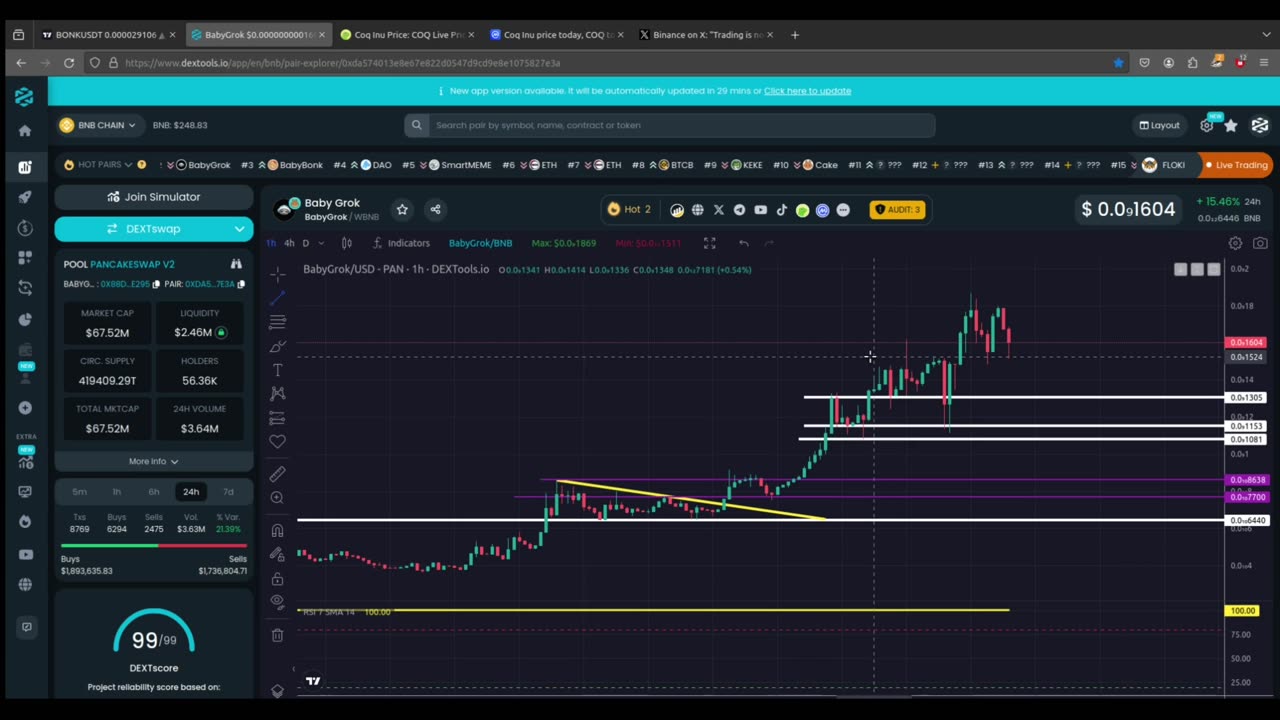Viewport: 1280px width, 720px height.
Task: Select 5m stats timeframe tab
Action: (79, 492)
